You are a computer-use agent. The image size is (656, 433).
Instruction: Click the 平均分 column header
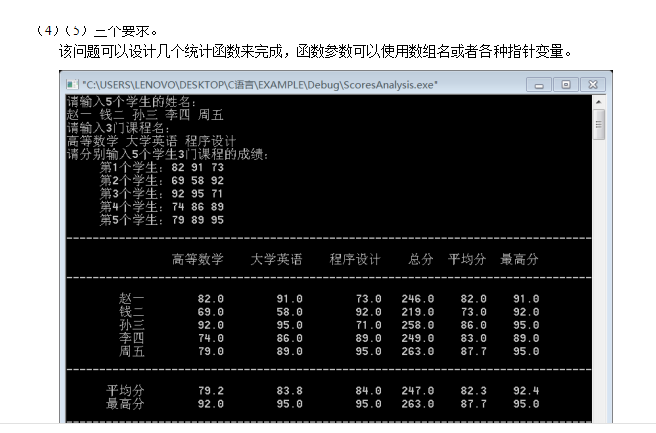click(466, 259)
